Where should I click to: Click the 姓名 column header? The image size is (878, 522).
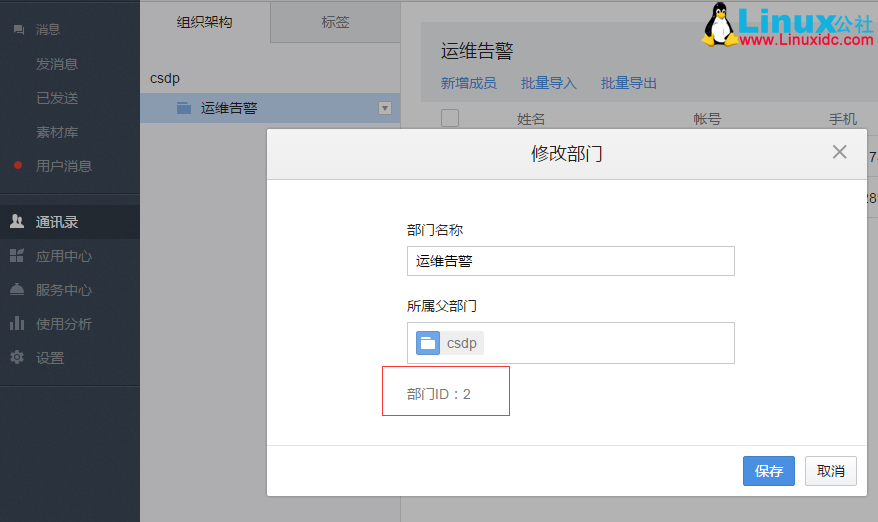(x=531, y=119)
